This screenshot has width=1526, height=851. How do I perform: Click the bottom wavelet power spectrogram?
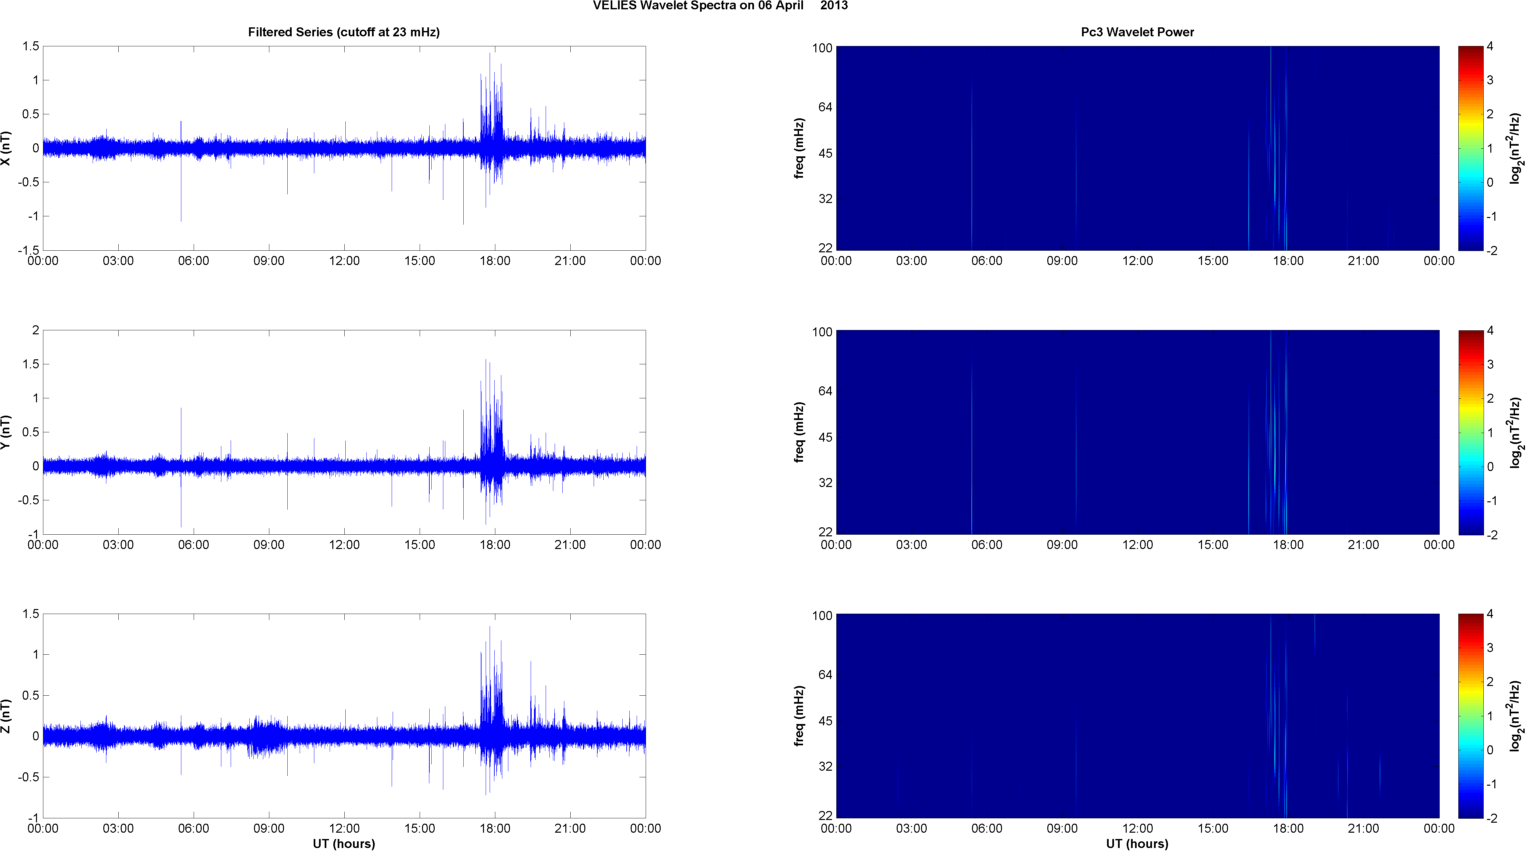coord(1137,716)
